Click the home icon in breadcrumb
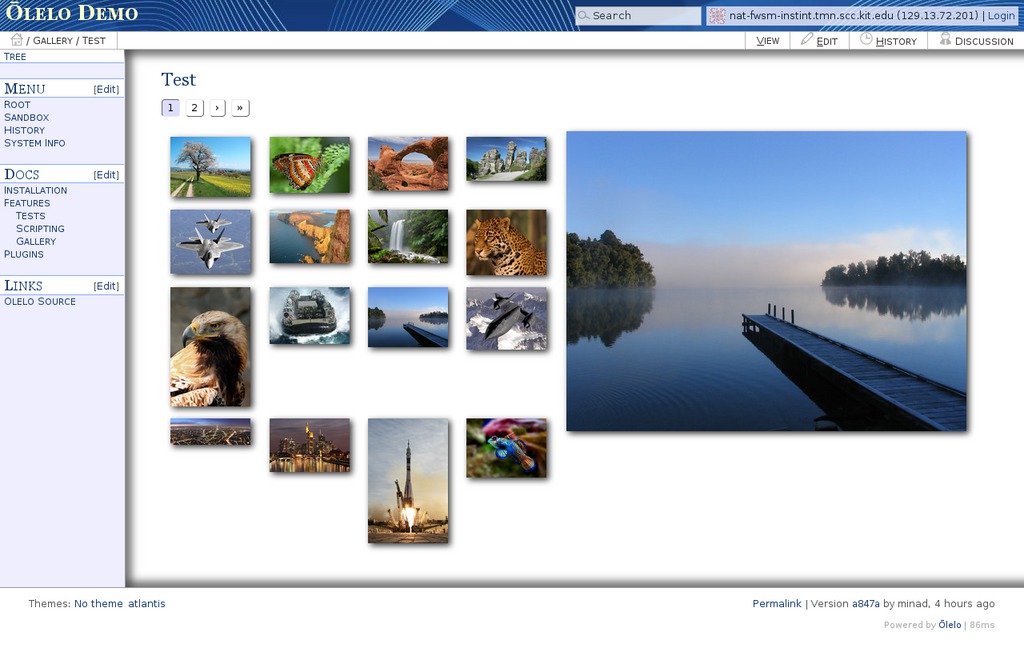 click(16, 40)
